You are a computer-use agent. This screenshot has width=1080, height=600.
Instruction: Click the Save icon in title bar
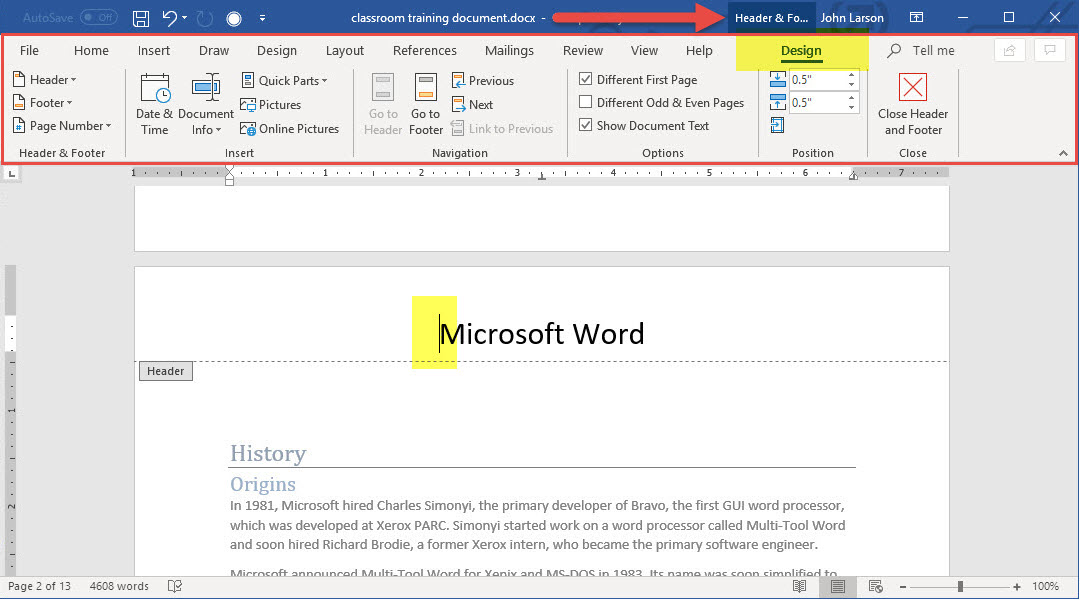pos(141,18)
